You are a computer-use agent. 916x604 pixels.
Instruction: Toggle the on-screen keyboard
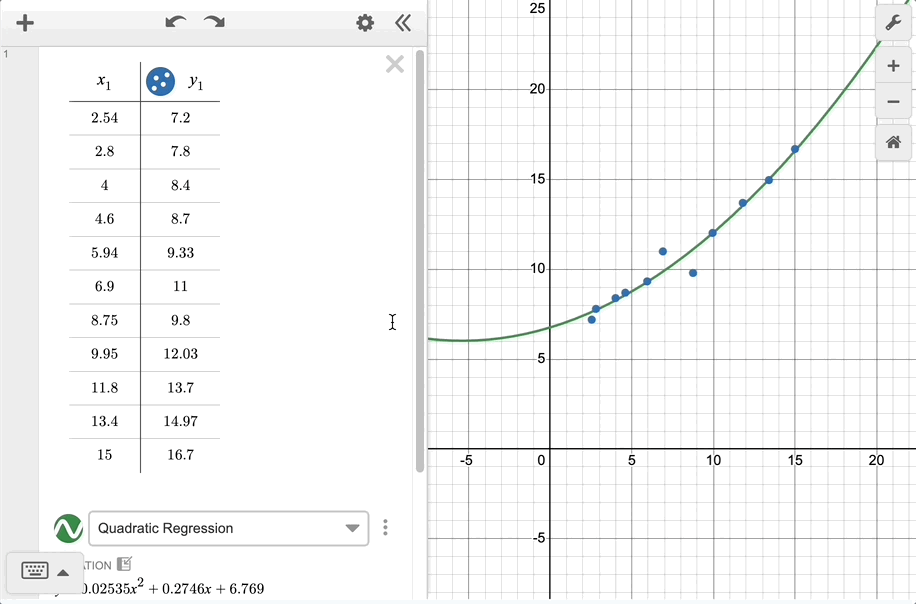tap(34, 571)
